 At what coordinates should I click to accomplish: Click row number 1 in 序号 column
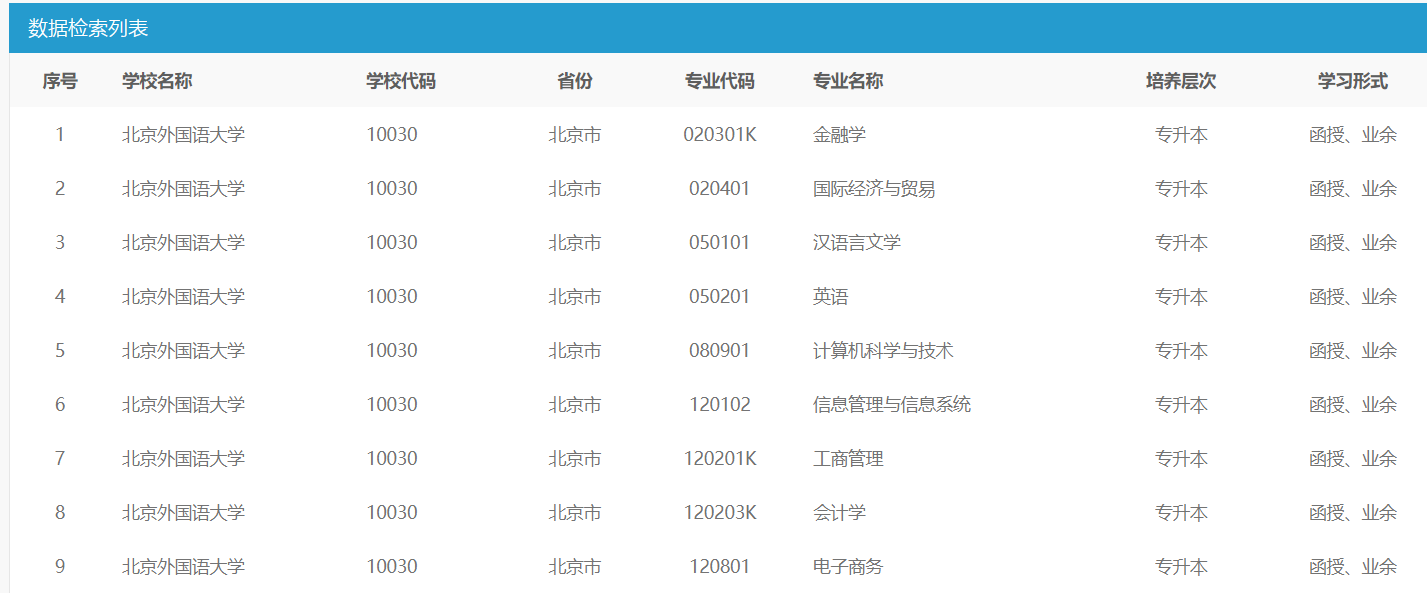(60, 135)
